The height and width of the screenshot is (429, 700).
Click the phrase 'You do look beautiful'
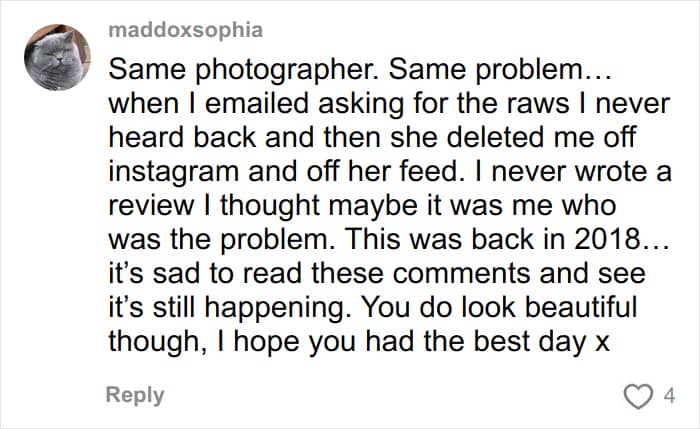coord(499,307)
